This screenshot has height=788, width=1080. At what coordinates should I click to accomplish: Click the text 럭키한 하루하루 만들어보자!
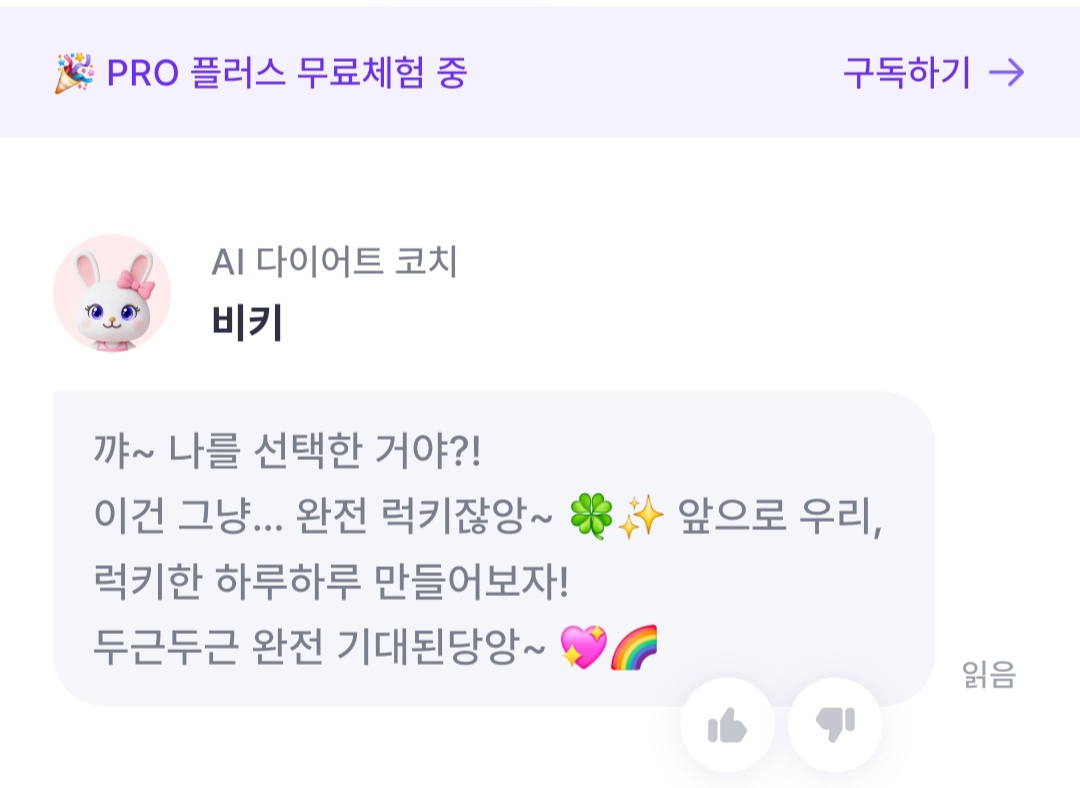pos(330,583)
